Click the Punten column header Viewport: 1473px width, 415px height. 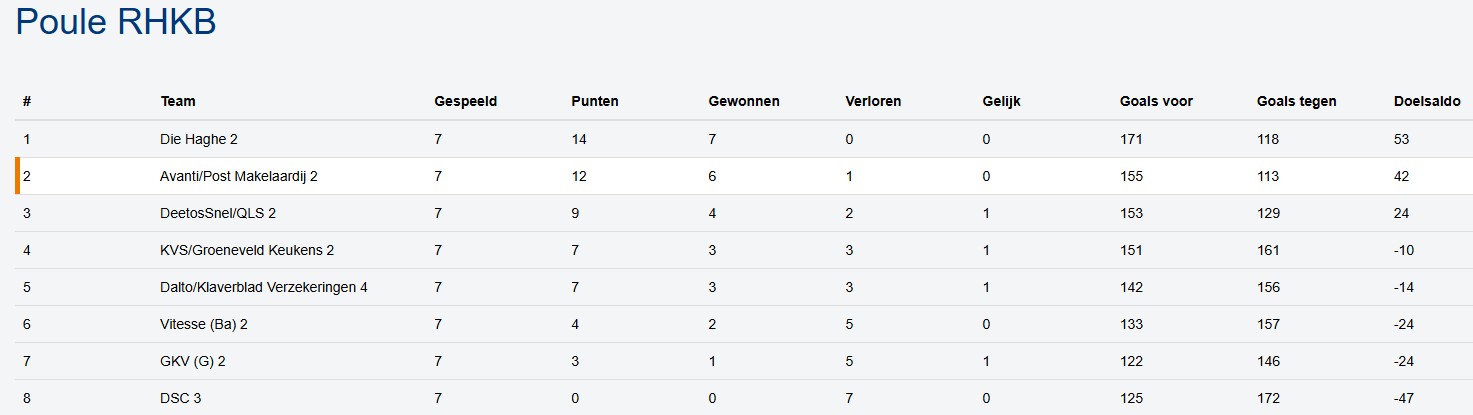[x=594, y=101]
